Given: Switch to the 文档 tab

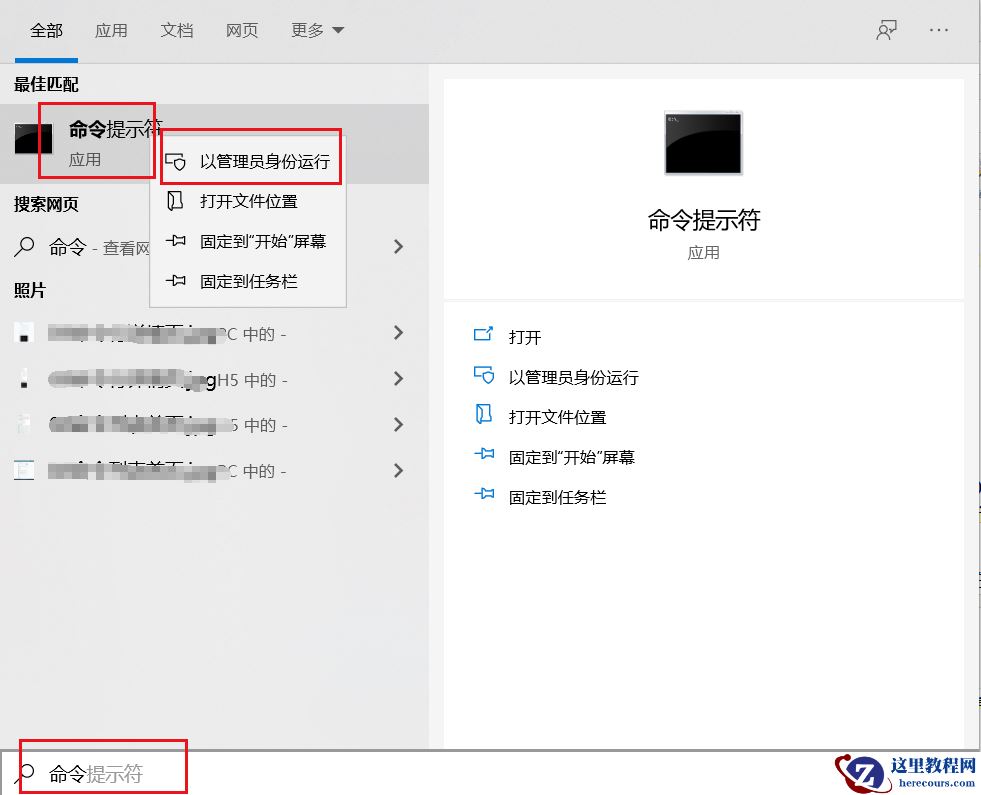Looking at the screenshot, I should pos(176,30).
